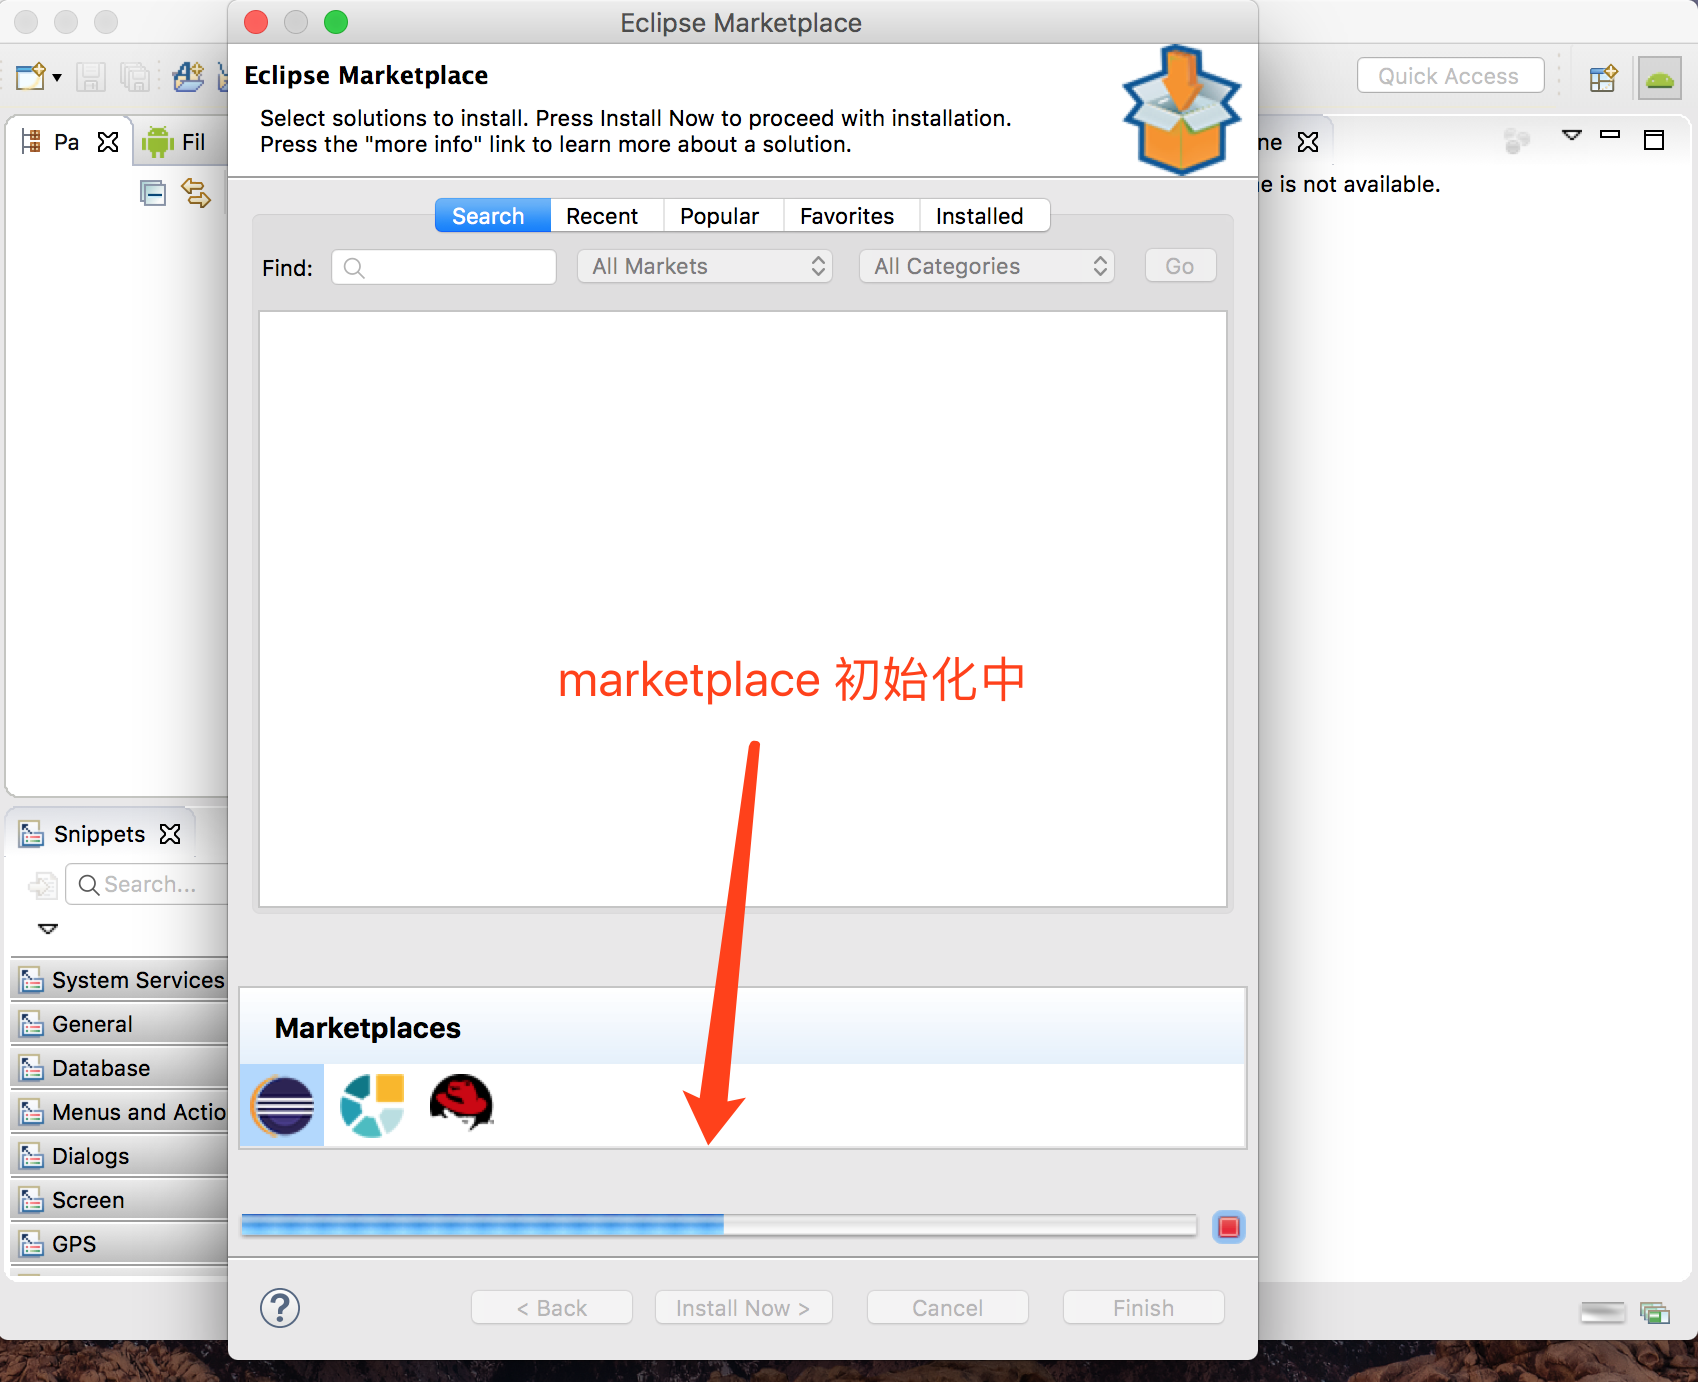Viewport: 1698px width, 1382px height.
Task: Switch to the File Explorer android tab
Action: (174, 142)
